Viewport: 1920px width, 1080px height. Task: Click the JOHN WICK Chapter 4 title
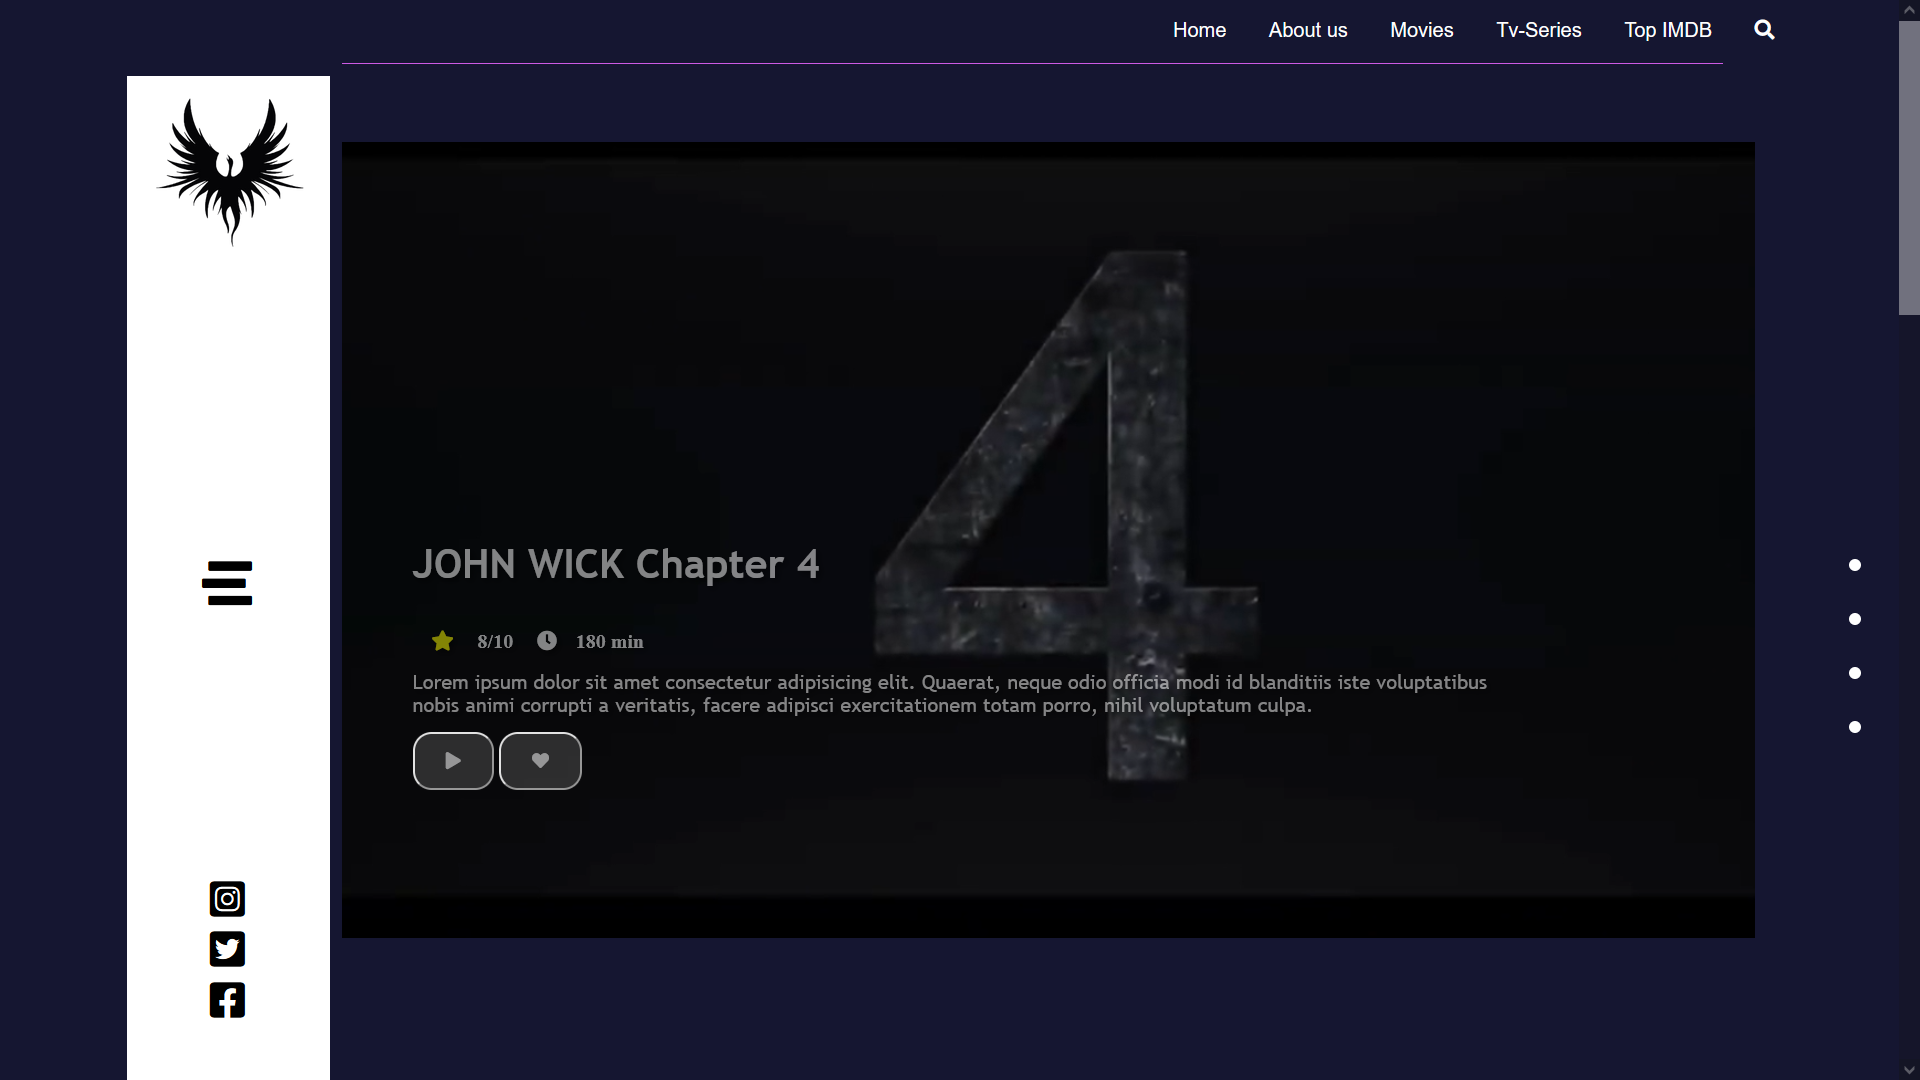tap(616, 565)
